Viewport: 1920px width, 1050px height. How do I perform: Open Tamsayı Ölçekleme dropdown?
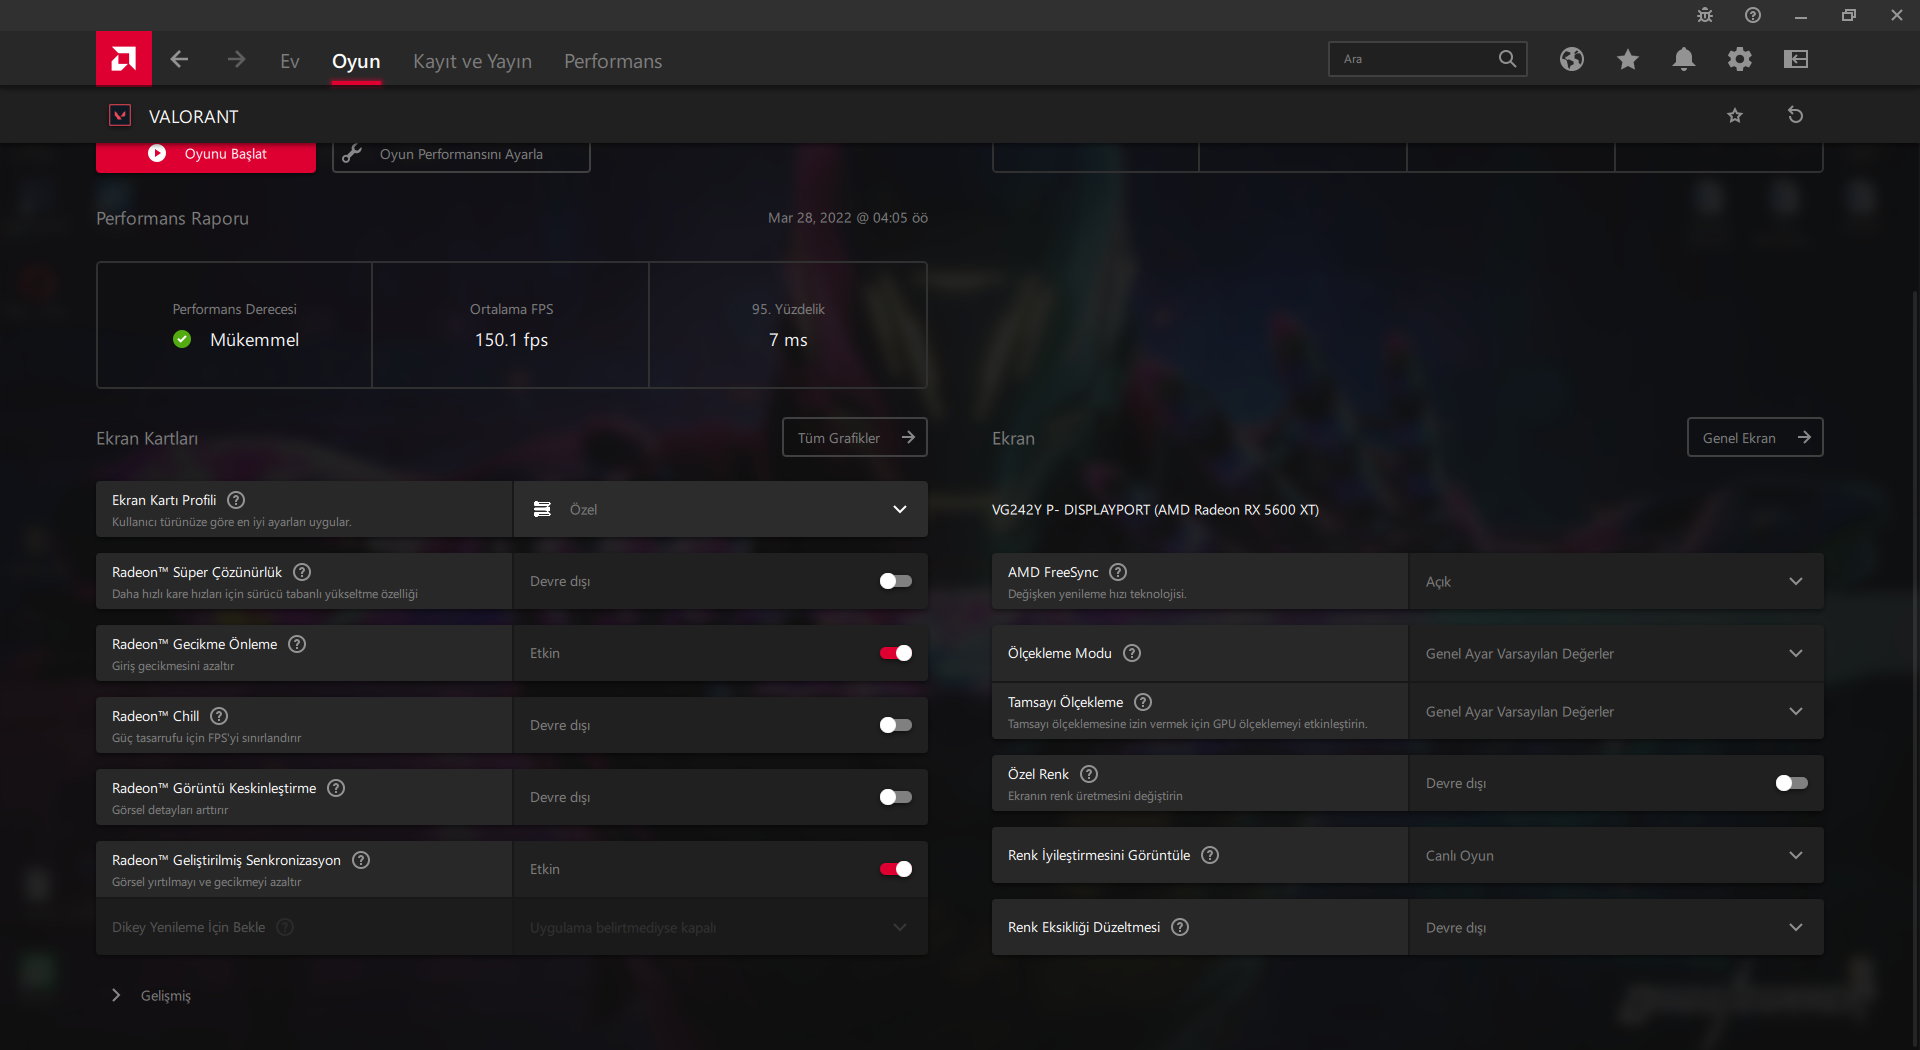coord(1616,711)
